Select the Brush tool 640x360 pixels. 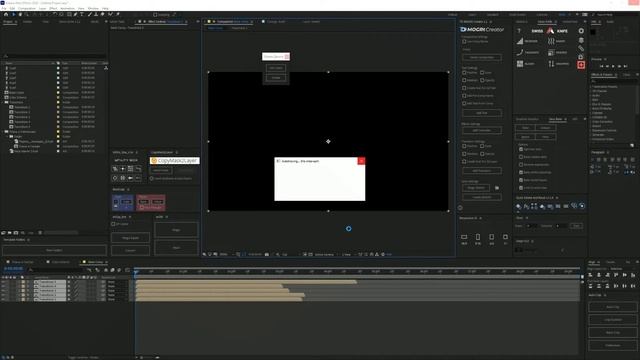coord(89,14)
